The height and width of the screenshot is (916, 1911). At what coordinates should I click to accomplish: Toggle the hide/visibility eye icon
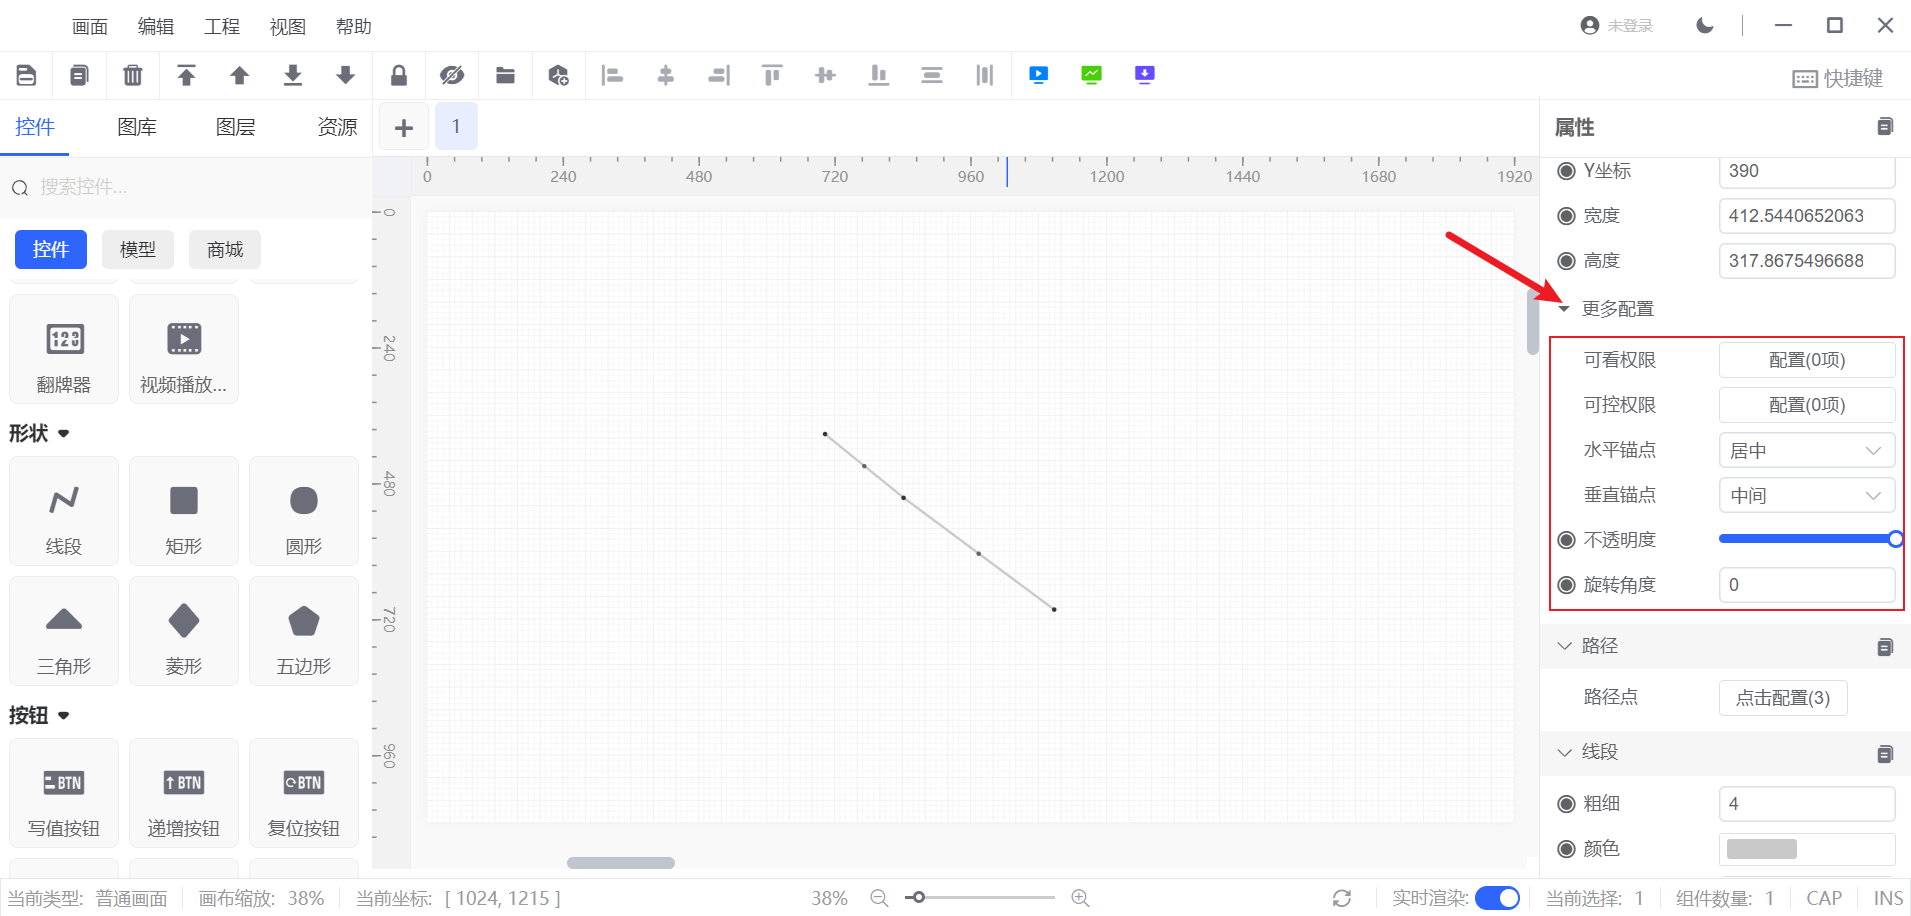click(x=452, y=75)
